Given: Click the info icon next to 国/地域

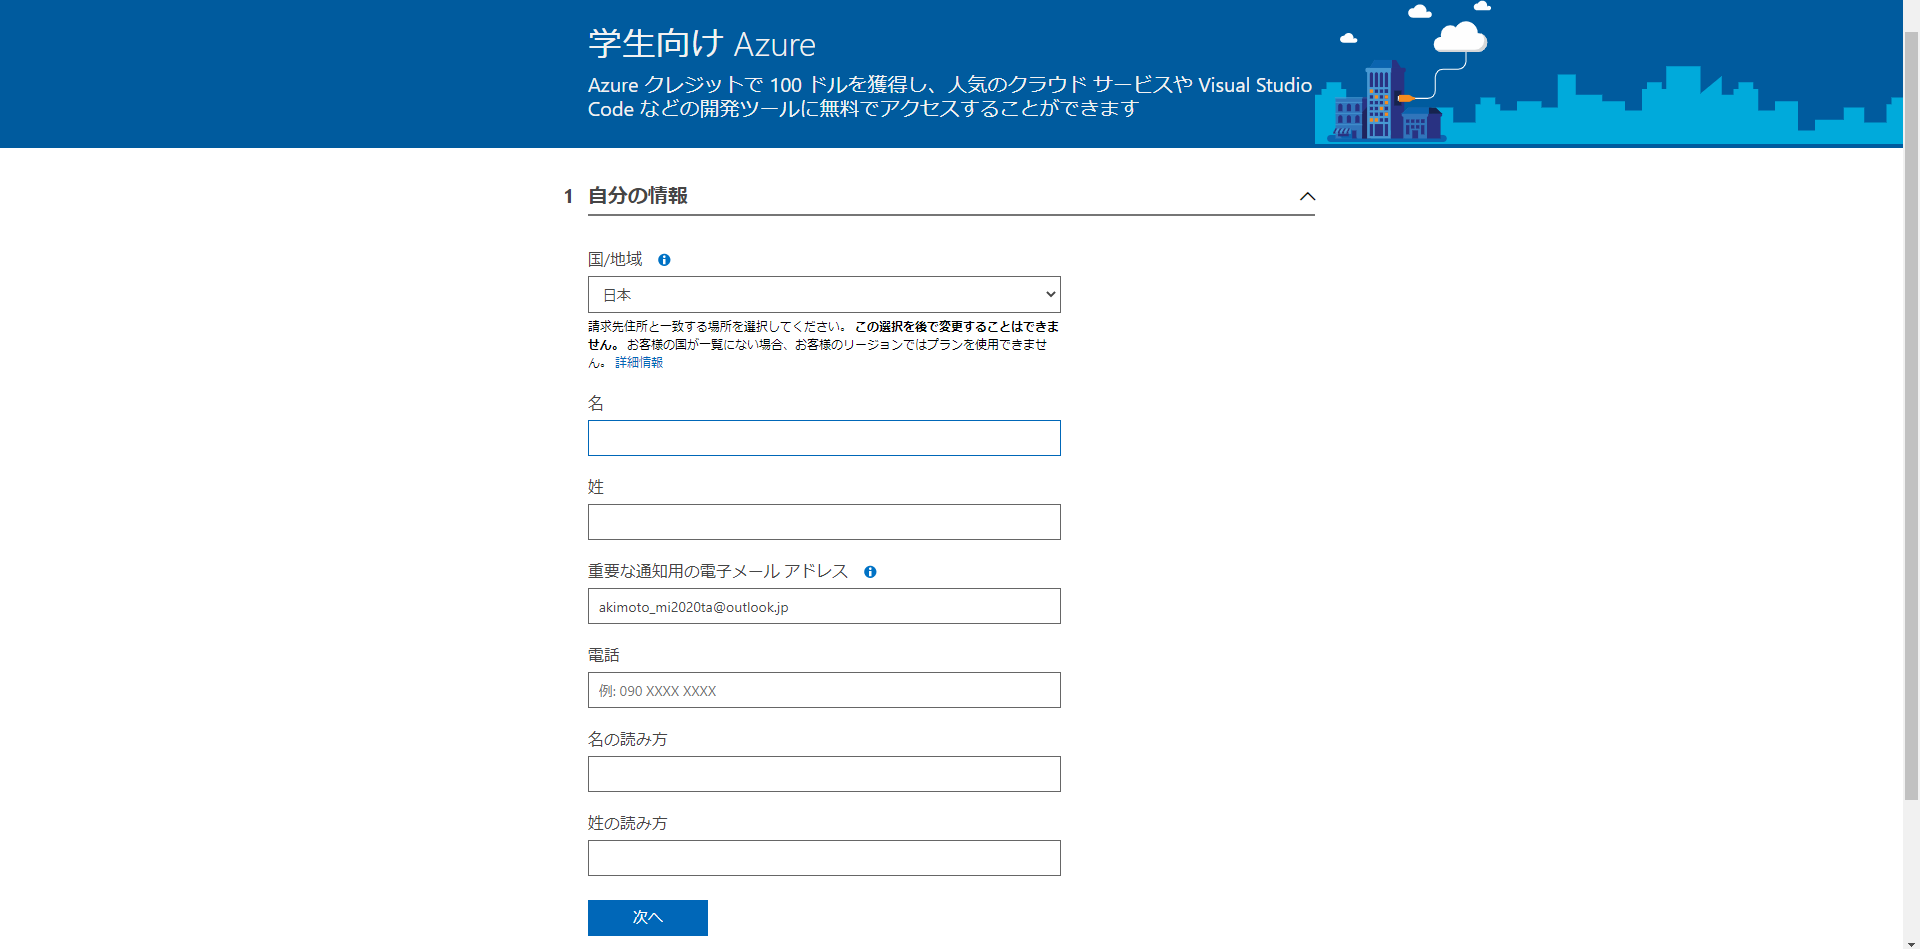Looking at the screenshot, I should pos(664,260).
